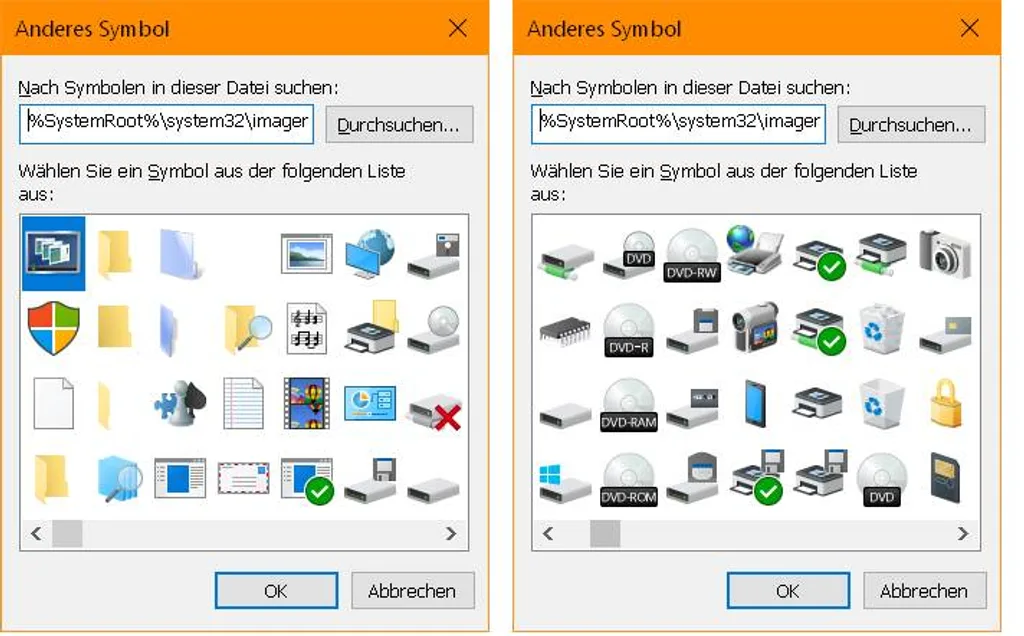Click the file path field in right dialog
1024x636 pixels.
pyautogui.click(x=679, y=124)
